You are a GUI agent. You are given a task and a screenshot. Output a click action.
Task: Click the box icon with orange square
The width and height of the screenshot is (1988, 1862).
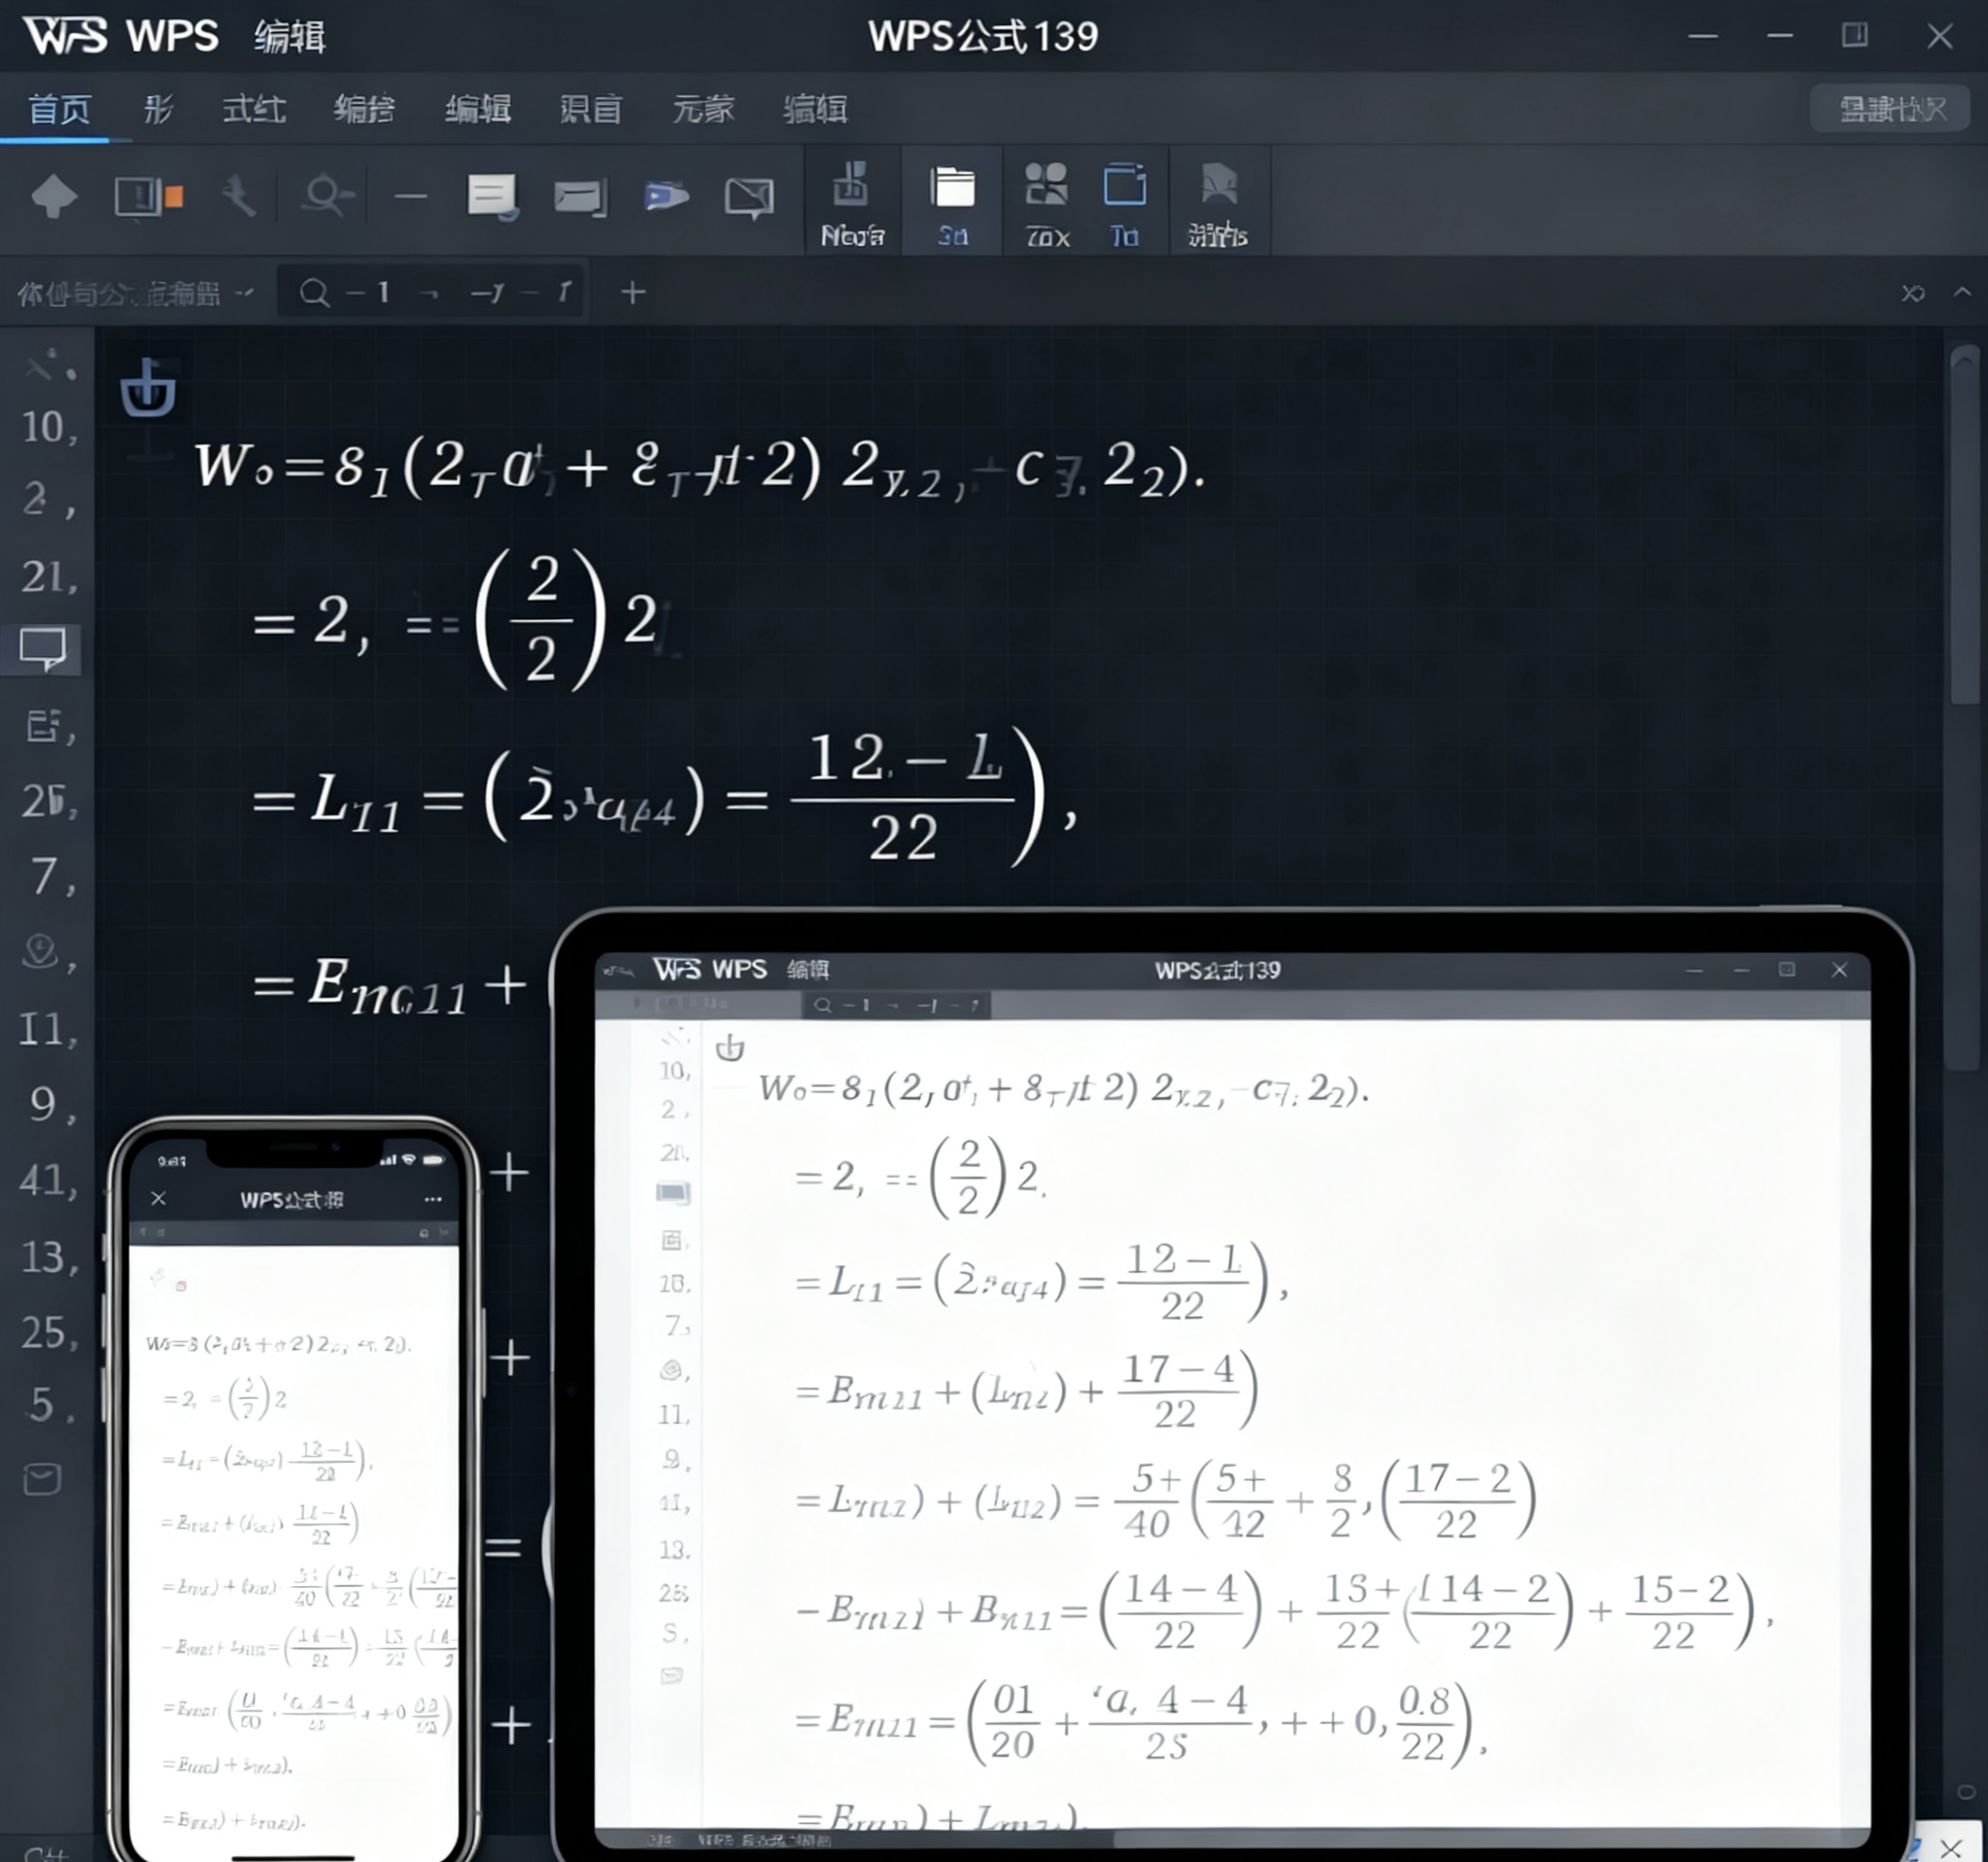tap(148, 196)
